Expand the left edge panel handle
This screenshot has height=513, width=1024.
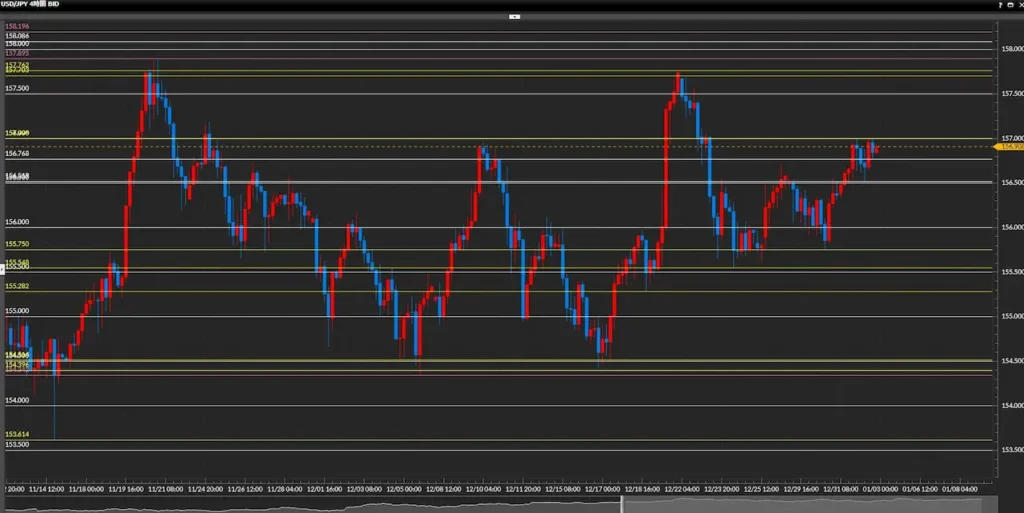tap(2, 268)
